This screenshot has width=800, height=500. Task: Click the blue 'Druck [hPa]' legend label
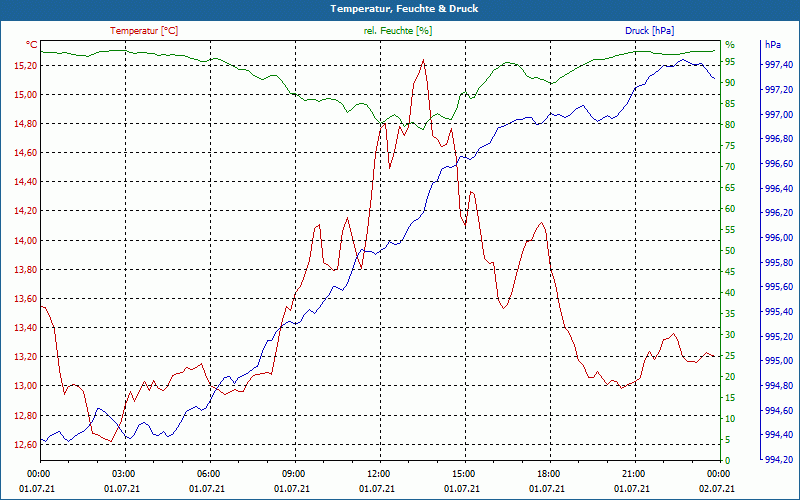[649, 31]
